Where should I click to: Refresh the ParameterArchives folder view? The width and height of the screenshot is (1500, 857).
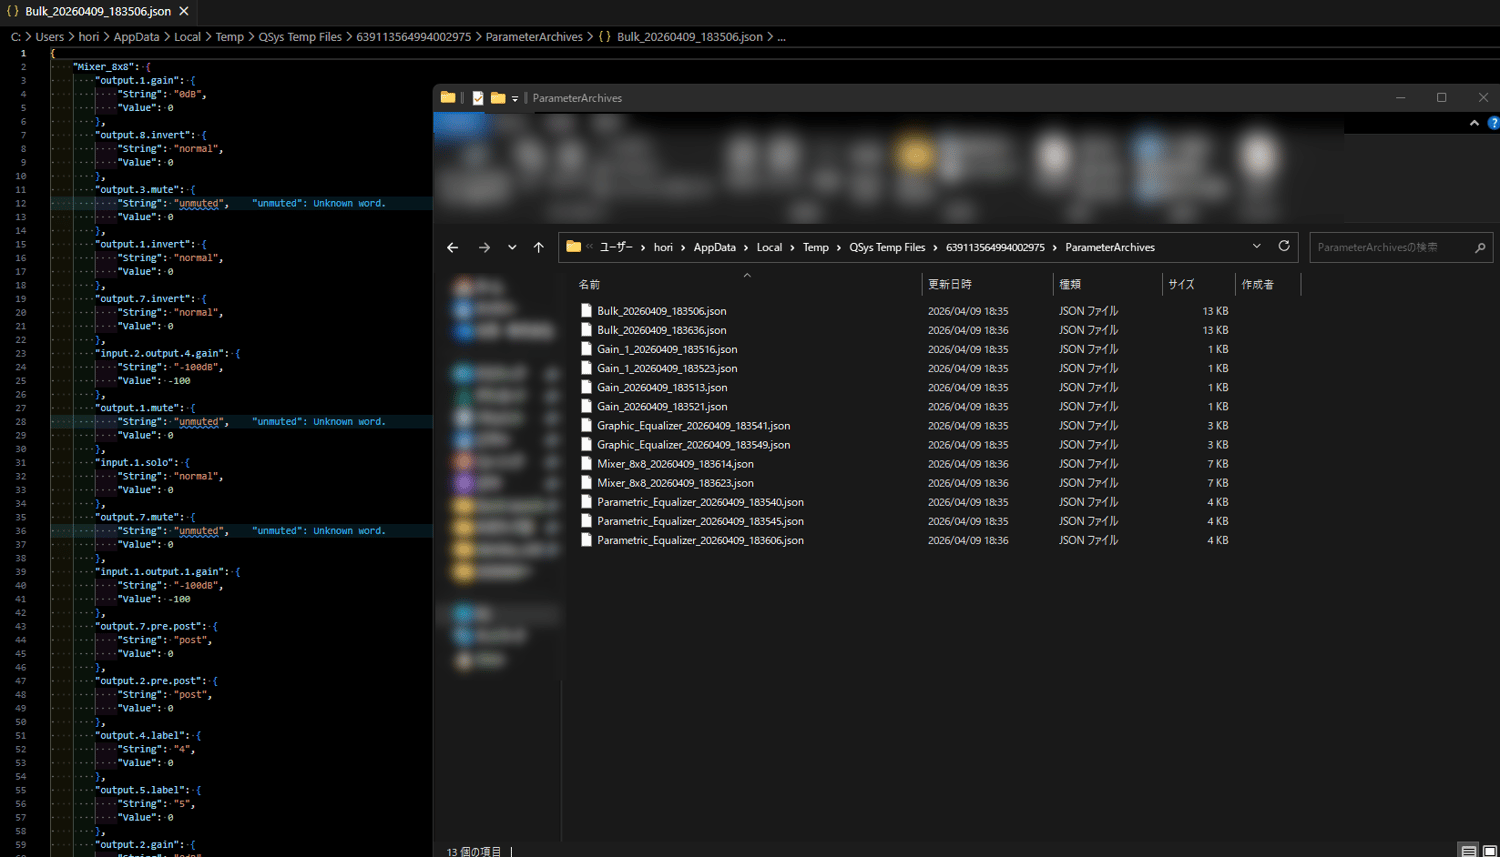(1284, 246)
